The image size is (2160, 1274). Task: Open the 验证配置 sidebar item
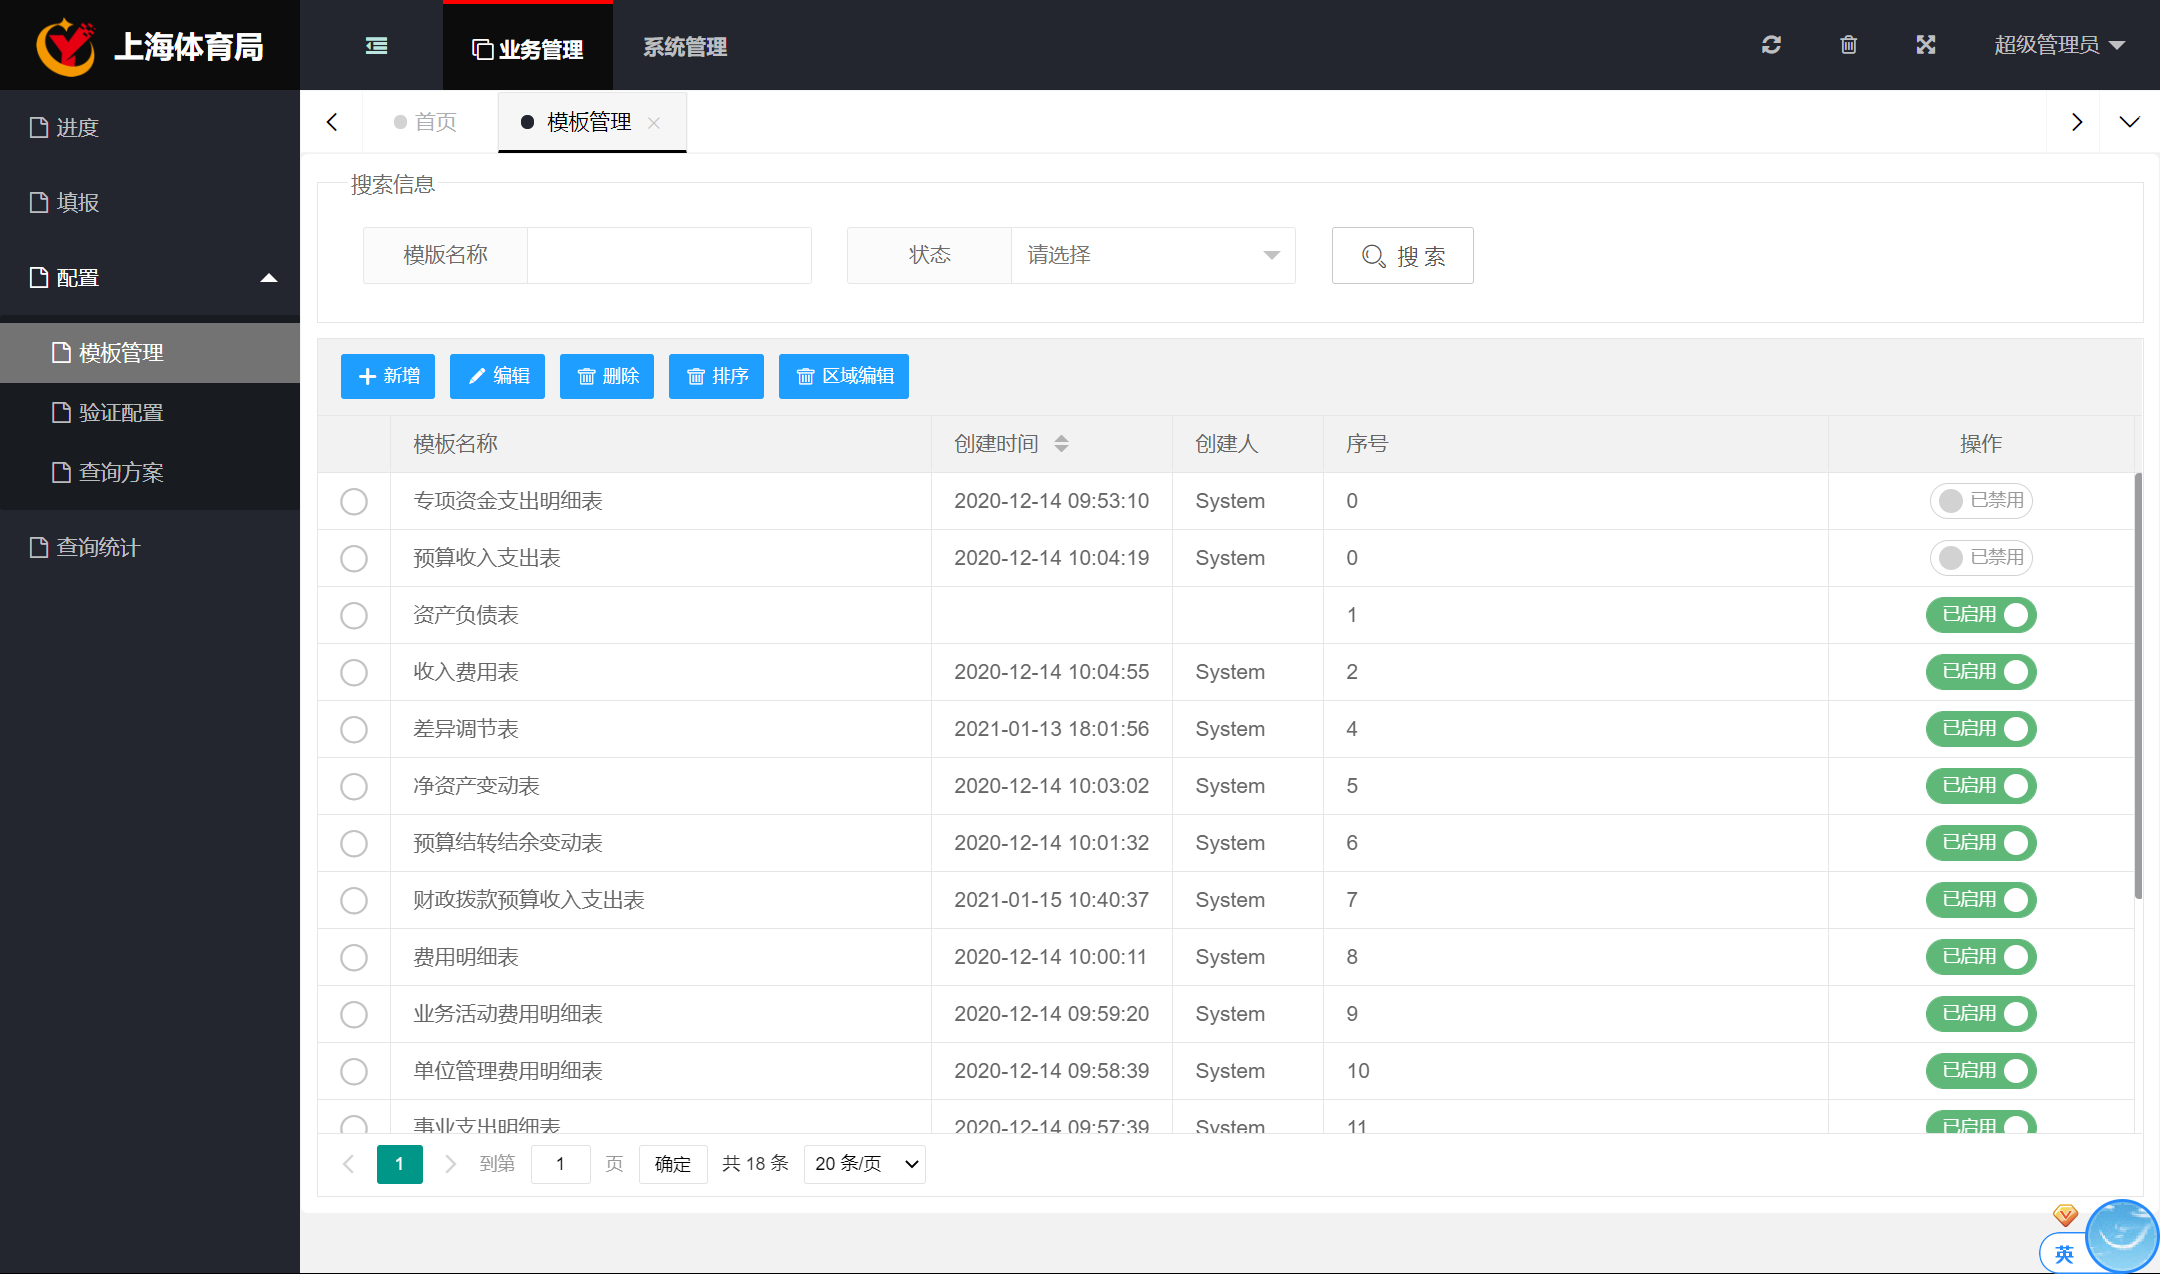click(x=120, y=413)
